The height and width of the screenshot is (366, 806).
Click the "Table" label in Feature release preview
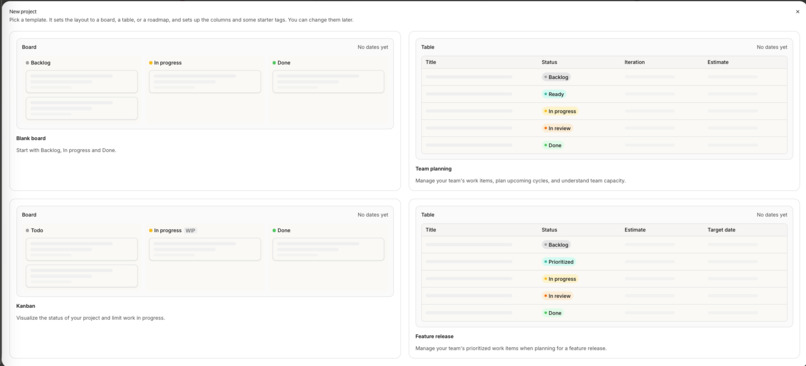[428, 215]
